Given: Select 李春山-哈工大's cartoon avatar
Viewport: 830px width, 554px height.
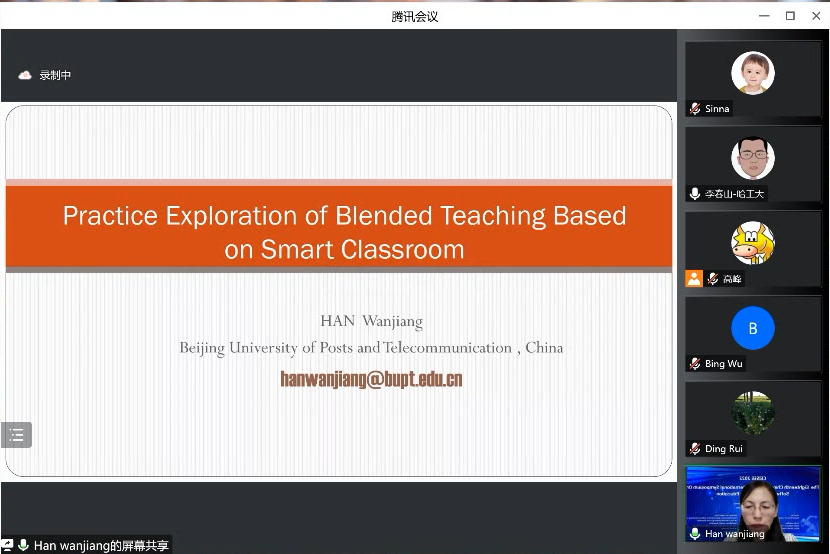Looking at the screenshot, I should (752, 158).
